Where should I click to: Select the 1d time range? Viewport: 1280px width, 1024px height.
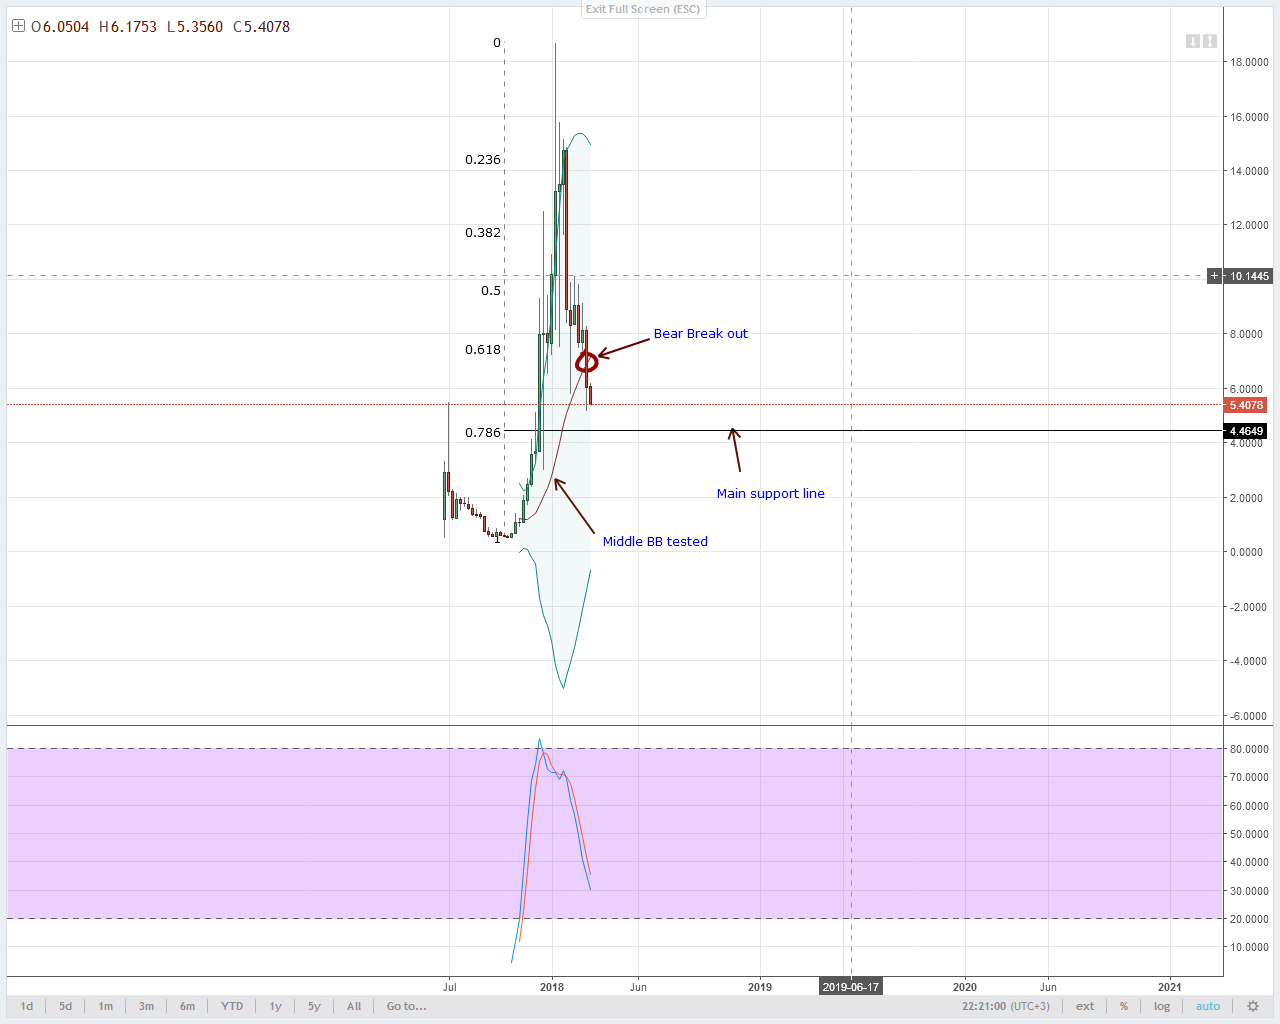[x=27, y=1006]
